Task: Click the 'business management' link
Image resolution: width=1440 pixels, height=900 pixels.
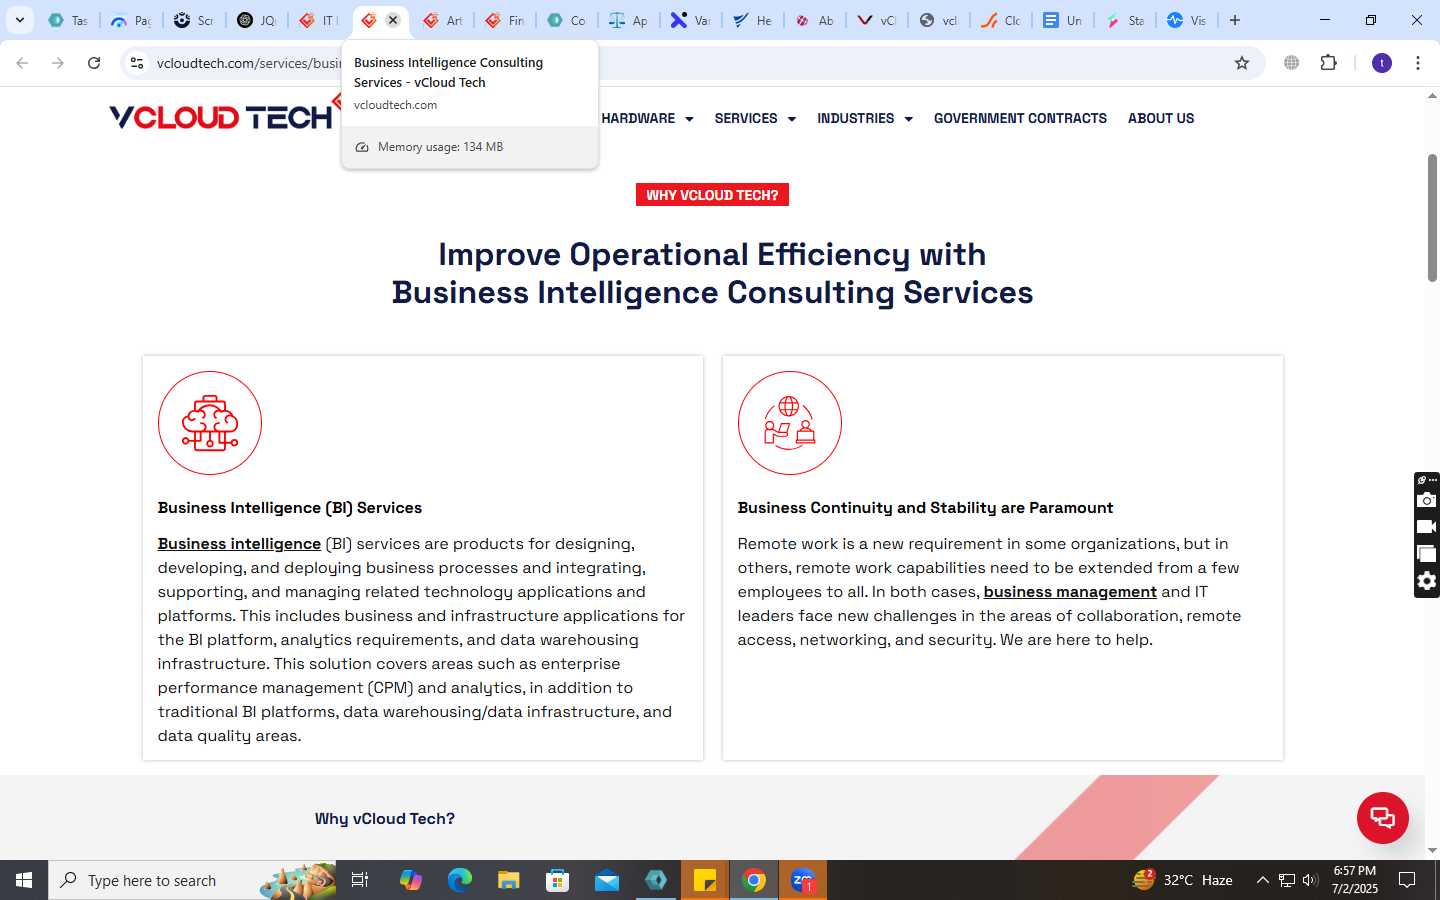Action: (x=1070, y=592)
